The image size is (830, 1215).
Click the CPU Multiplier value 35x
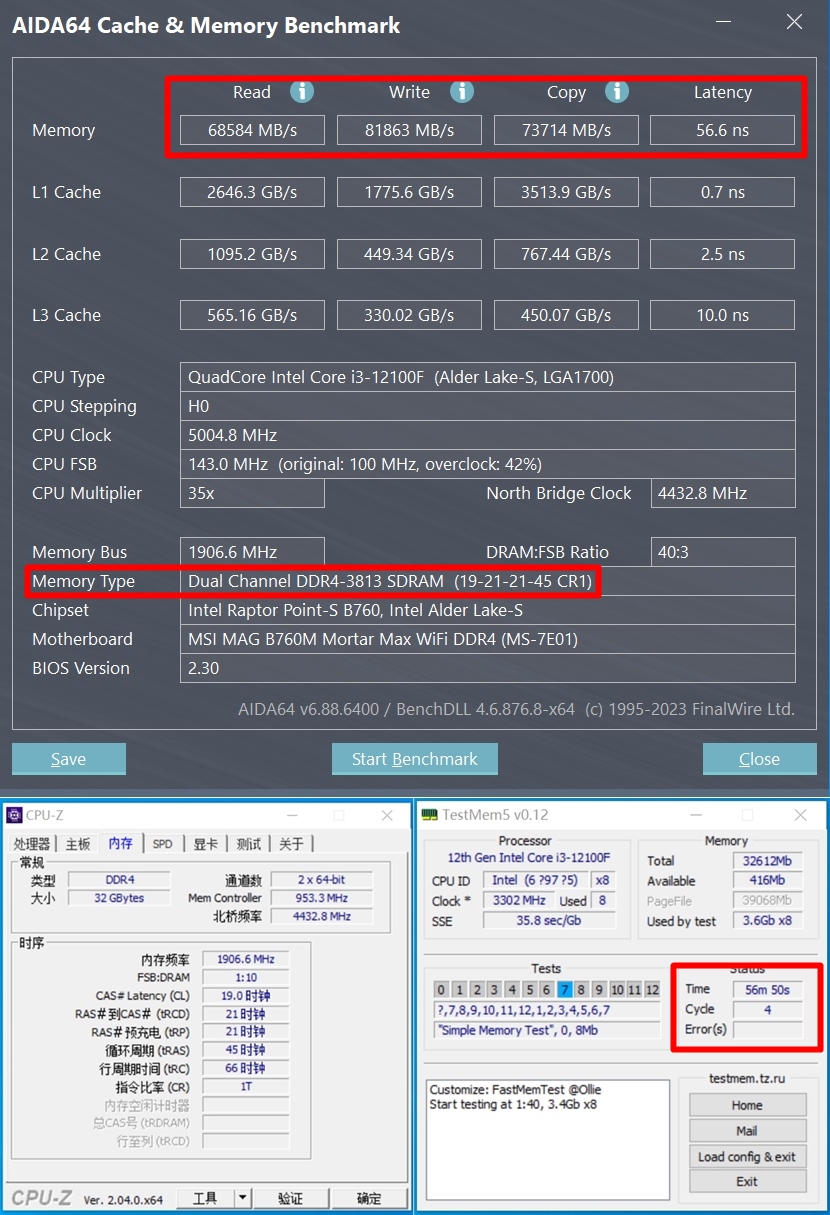pyautogui.click(x=252, y=493)
